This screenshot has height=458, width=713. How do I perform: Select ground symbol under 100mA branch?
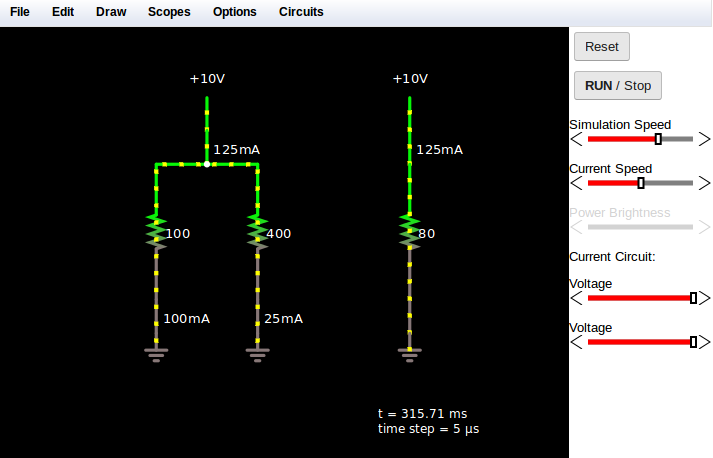pyautogui.click(x=156, y=355)
